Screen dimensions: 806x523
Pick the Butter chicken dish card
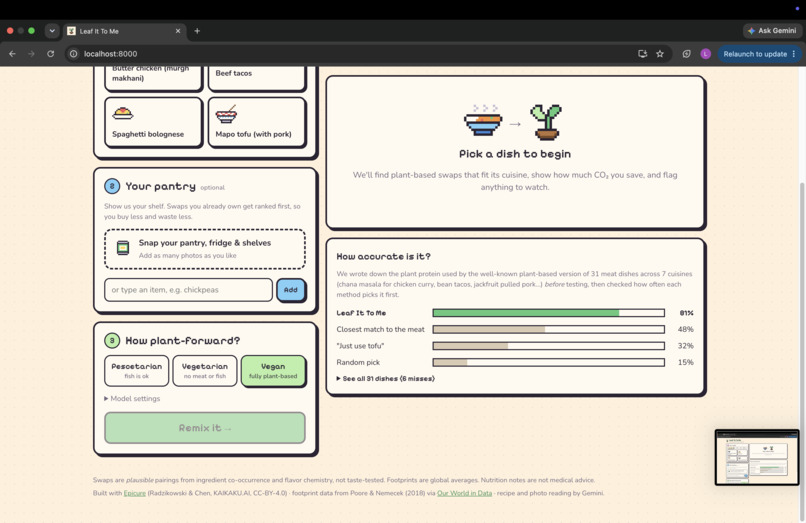pos(153,78)
